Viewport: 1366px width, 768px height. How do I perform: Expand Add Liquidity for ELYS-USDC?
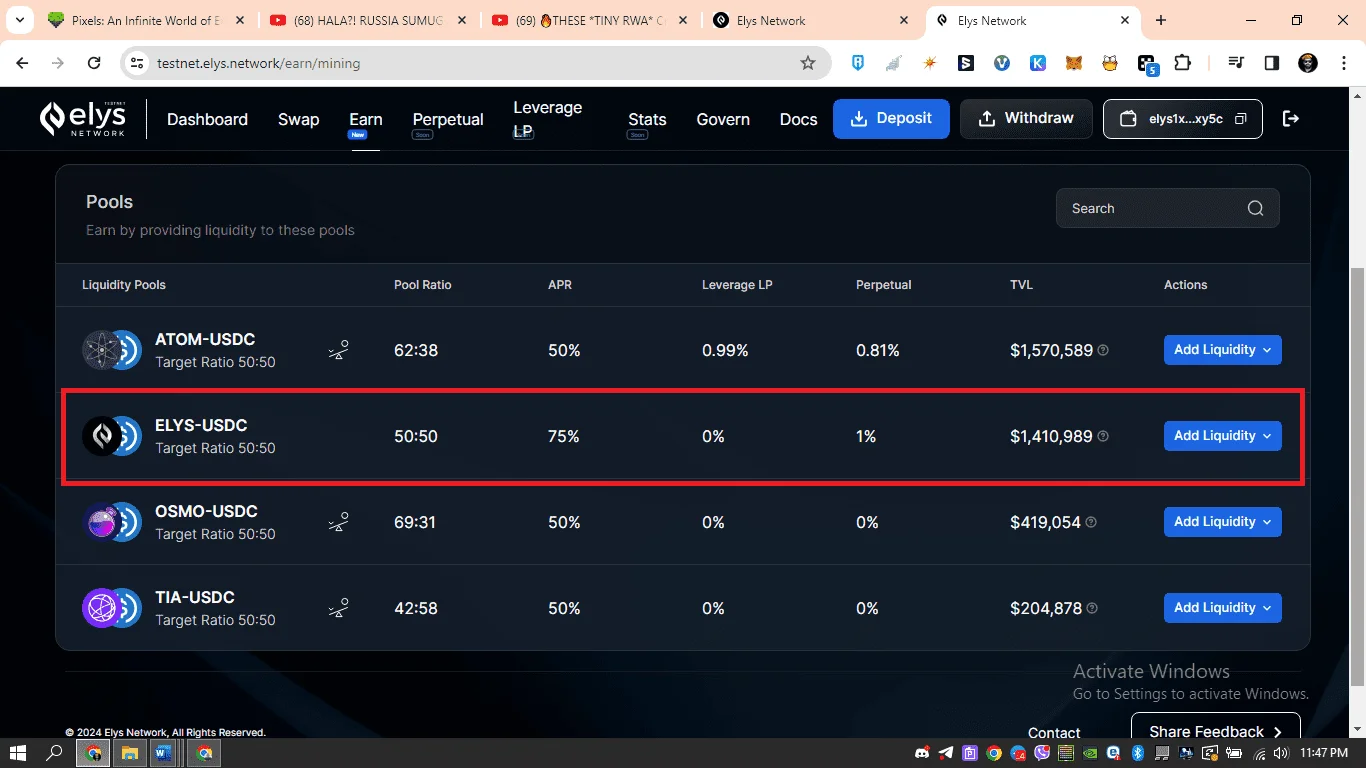pos(1222,436)
